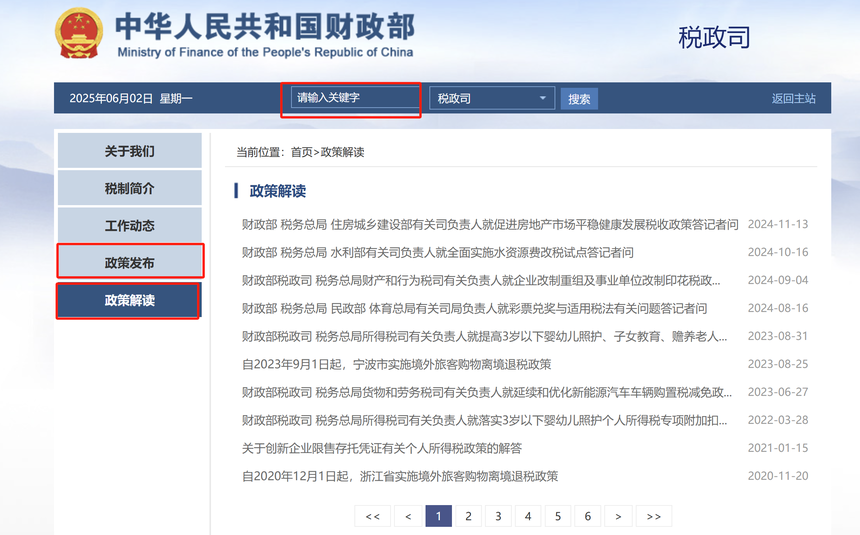Click the Ministry of Finance English subtitle

click(x=265, y=52)
